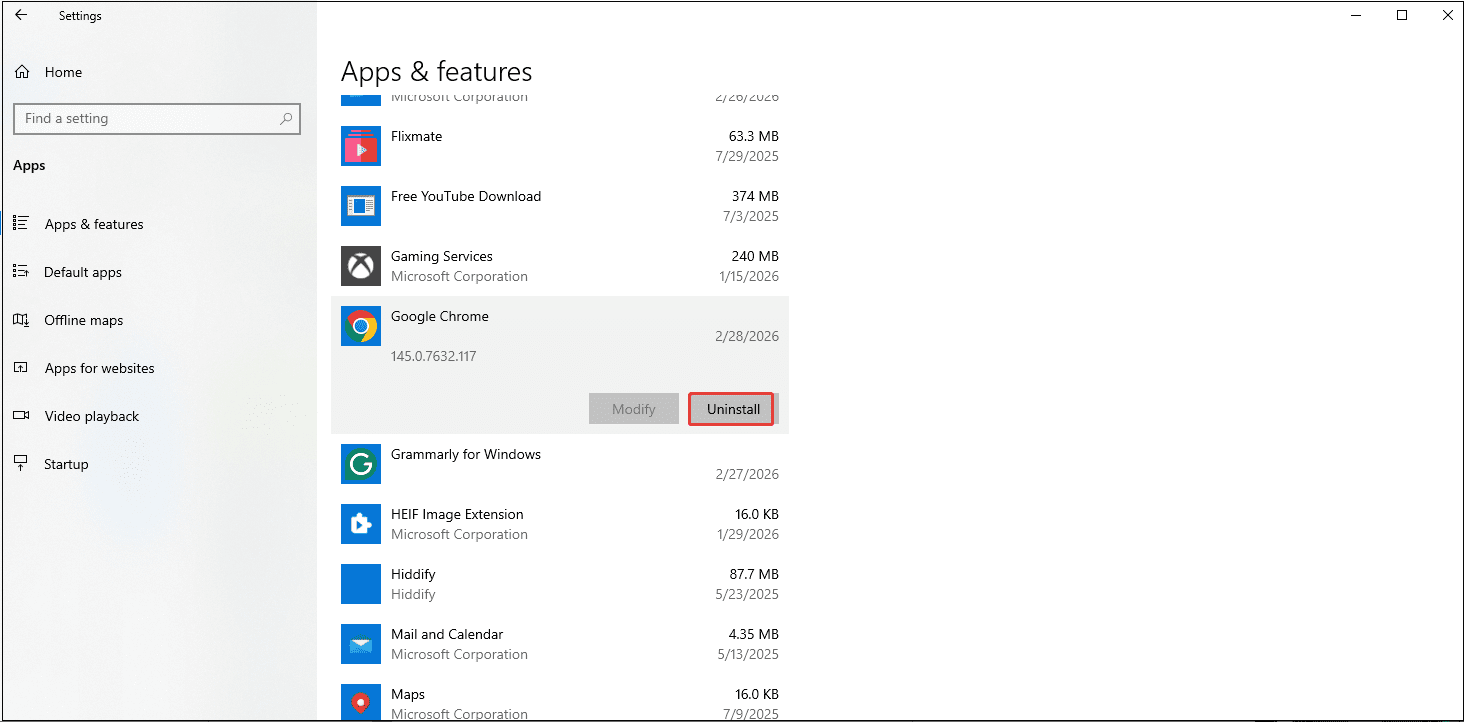Click the Gaming Services Xbox icon
The width and height of the screenshot is (1464, 722).
[x=360, y=266]
